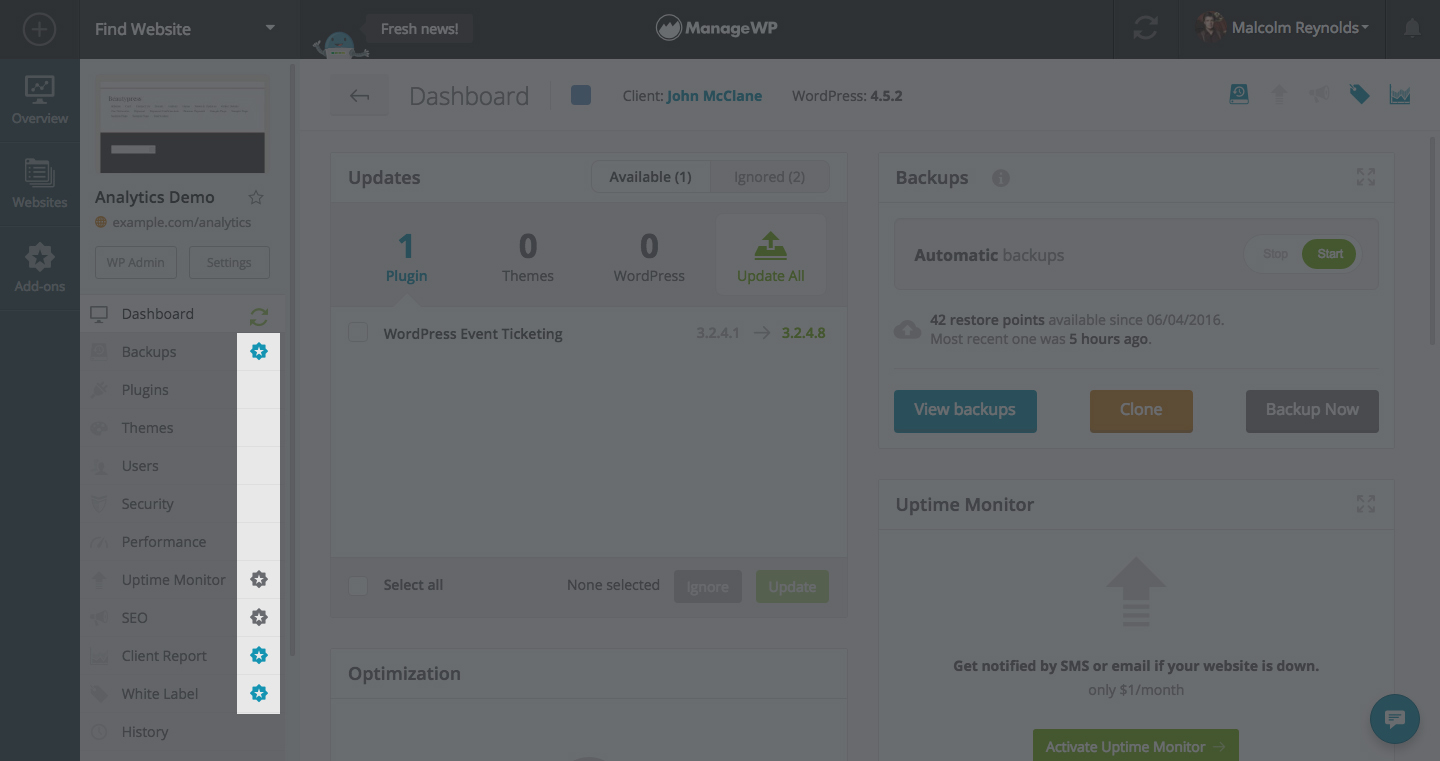The width and height of the screenshot is (1440, 761).
Task: Open the Find Website dropdown
Action: [184, 29]
